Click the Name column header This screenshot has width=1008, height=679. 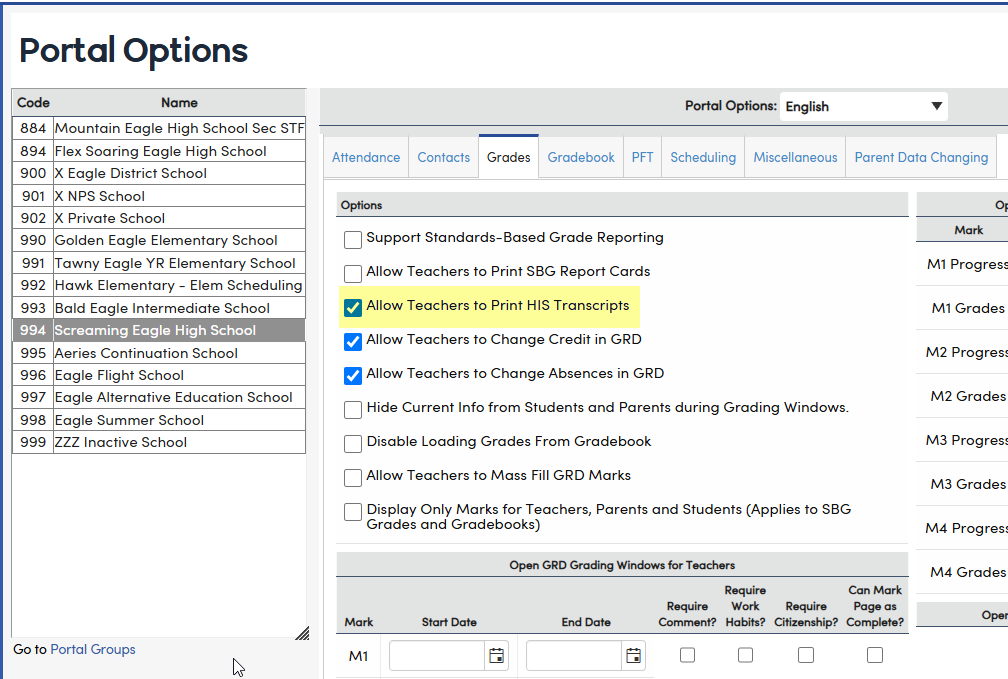179,103
